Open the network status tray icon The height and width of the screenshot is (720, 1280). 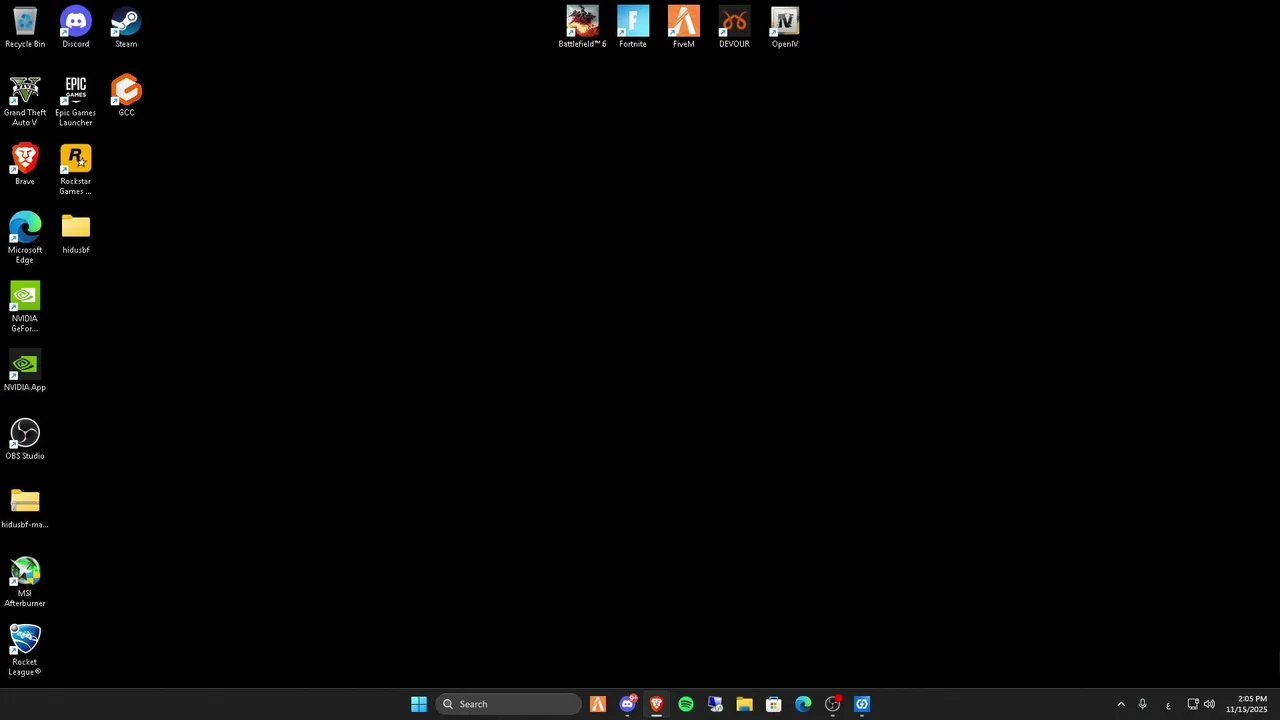tap(1193, 704)
